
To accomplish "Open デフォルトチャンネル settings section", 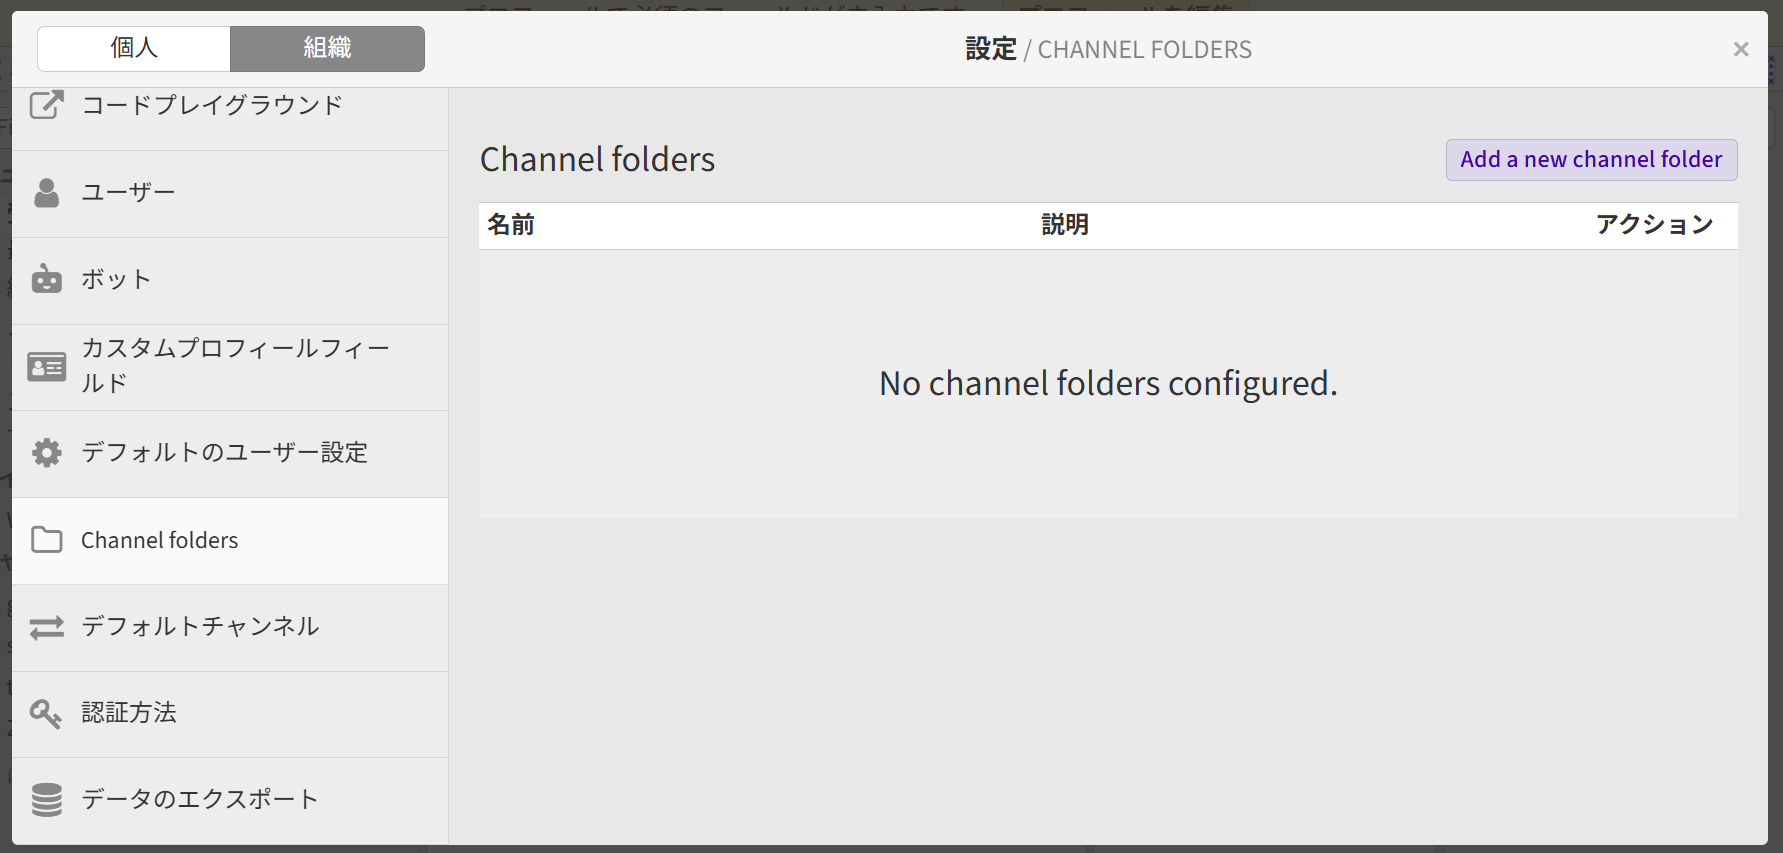I will coord(200,627).
